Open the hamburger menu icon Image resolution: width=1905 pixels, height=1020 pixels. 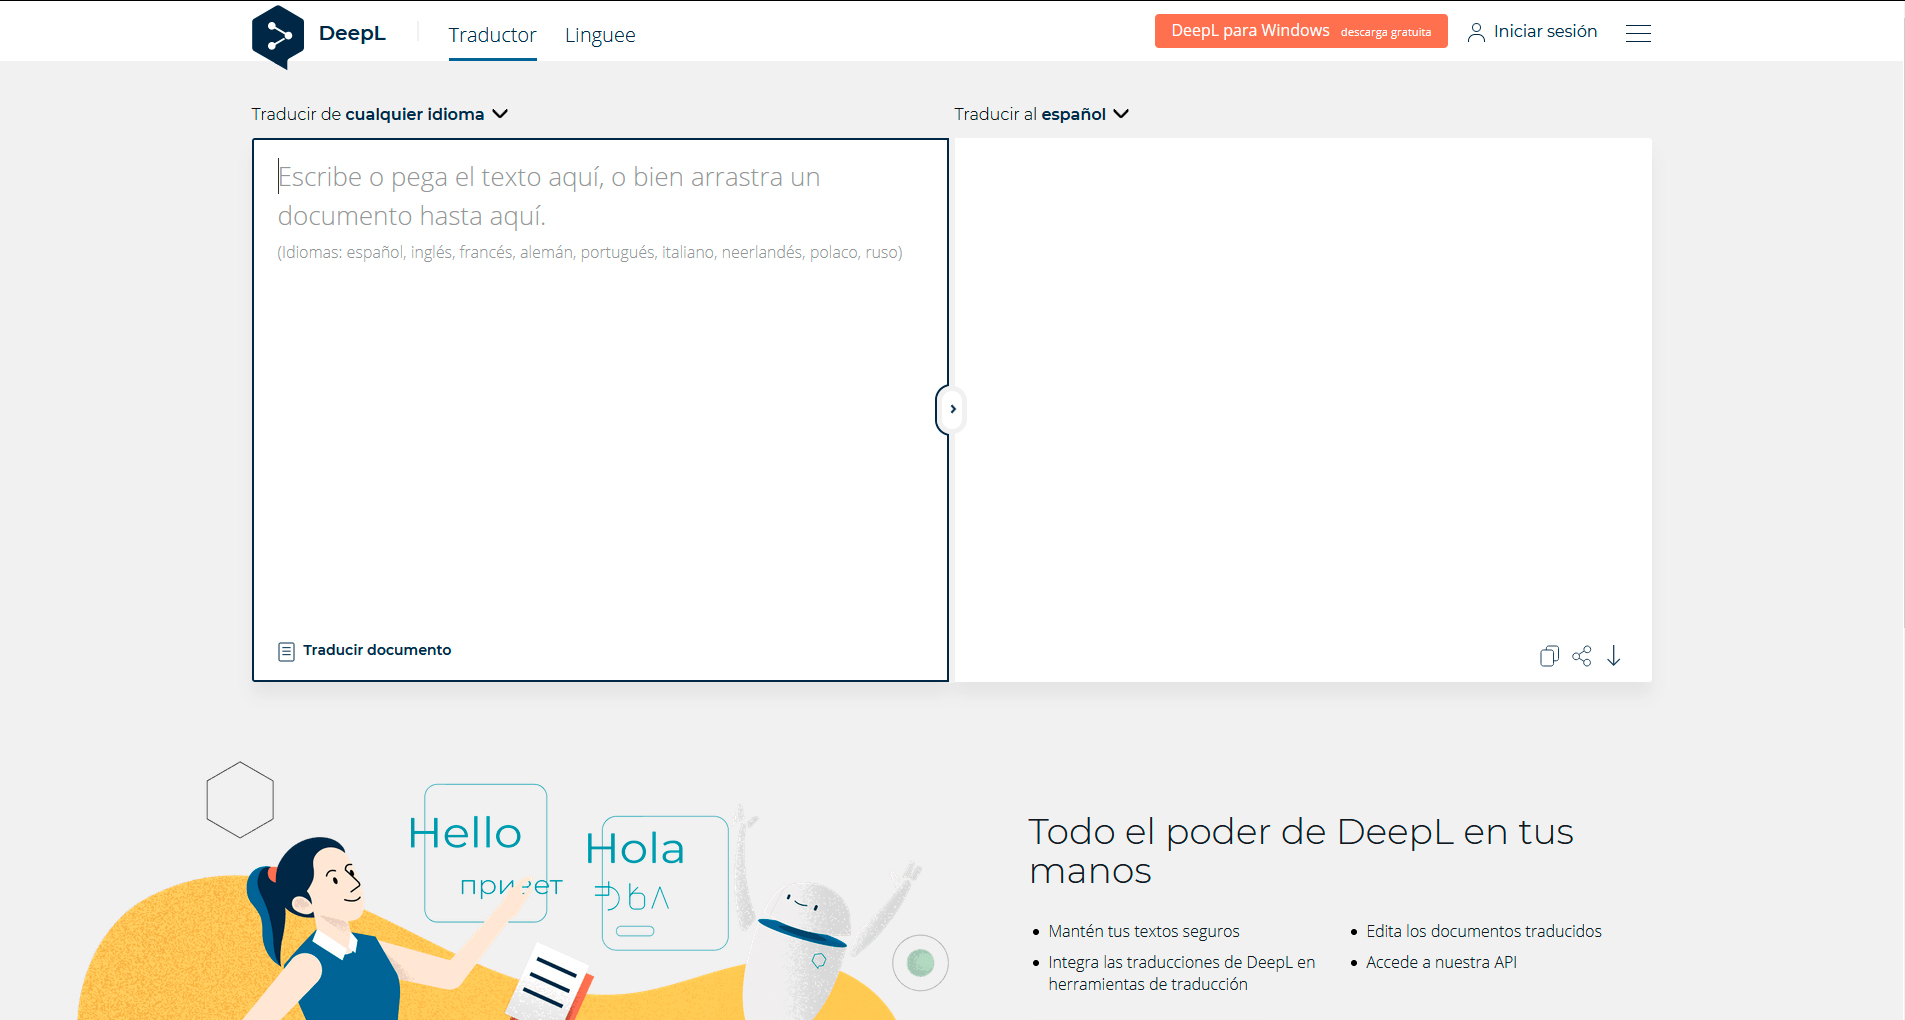[1638, 33]
